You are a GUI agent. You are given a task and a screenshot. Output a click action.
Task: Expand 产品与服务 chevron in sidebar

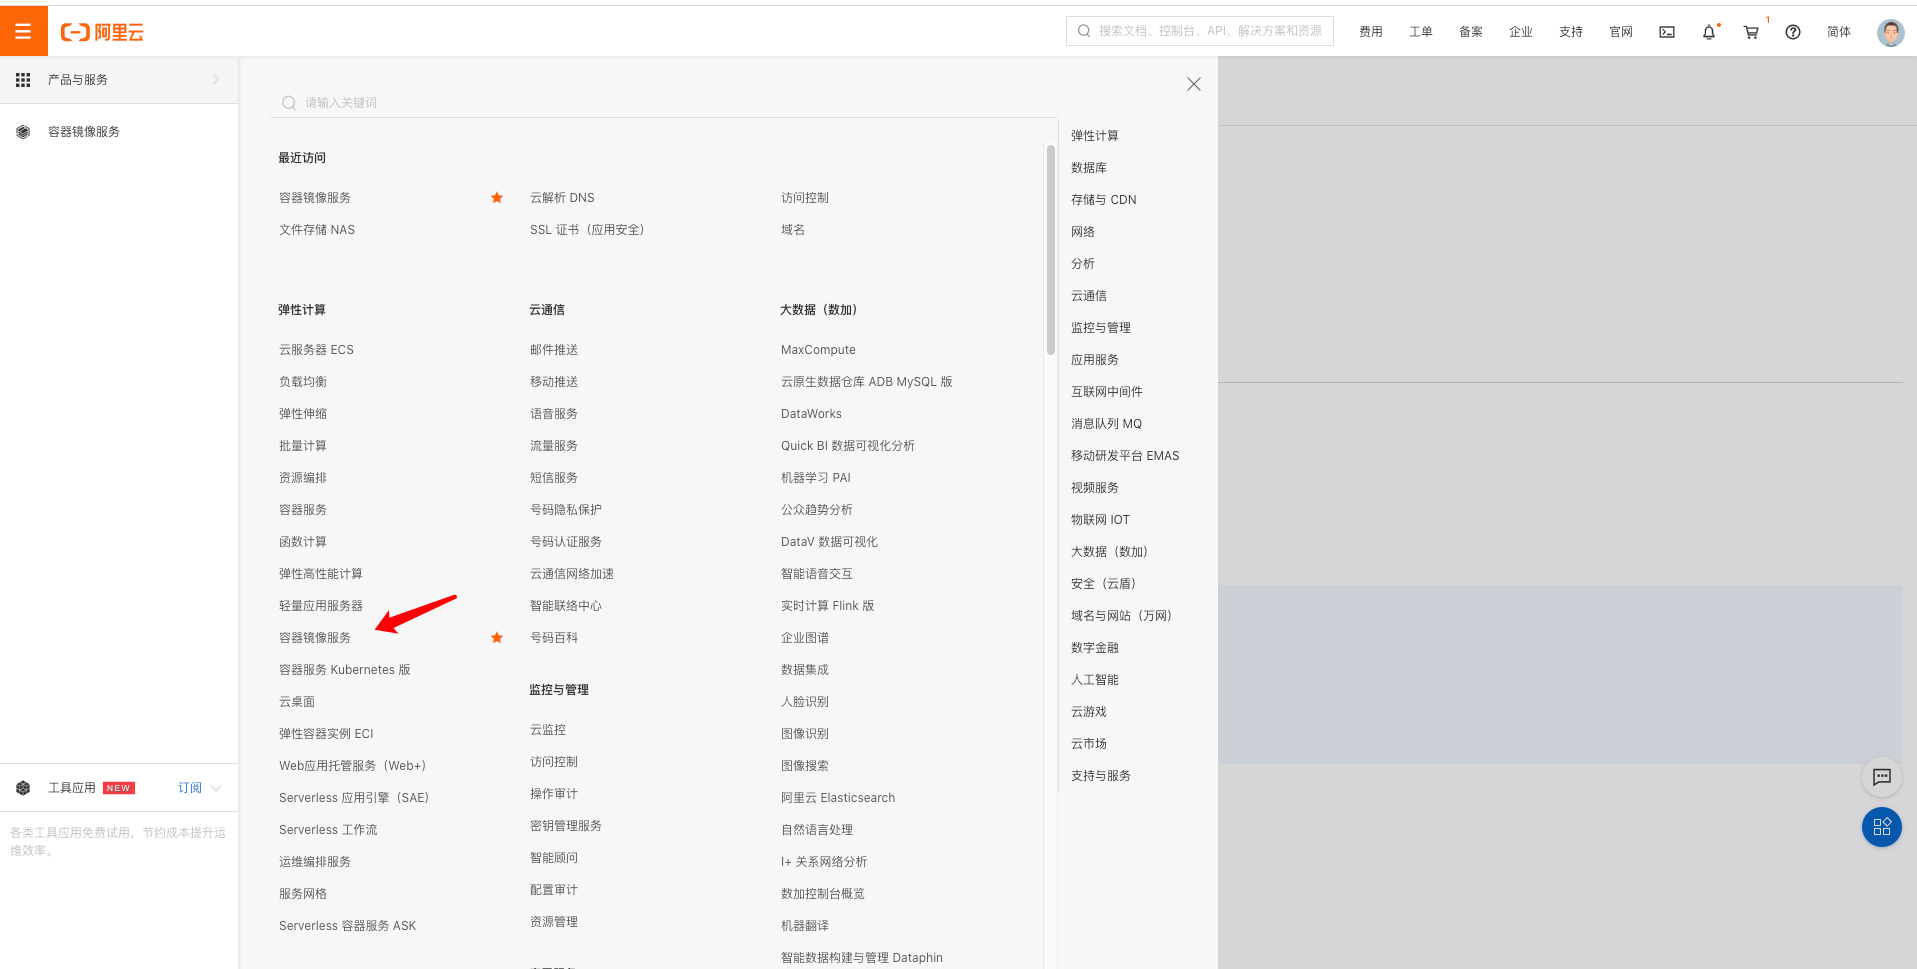coord(216,80)
